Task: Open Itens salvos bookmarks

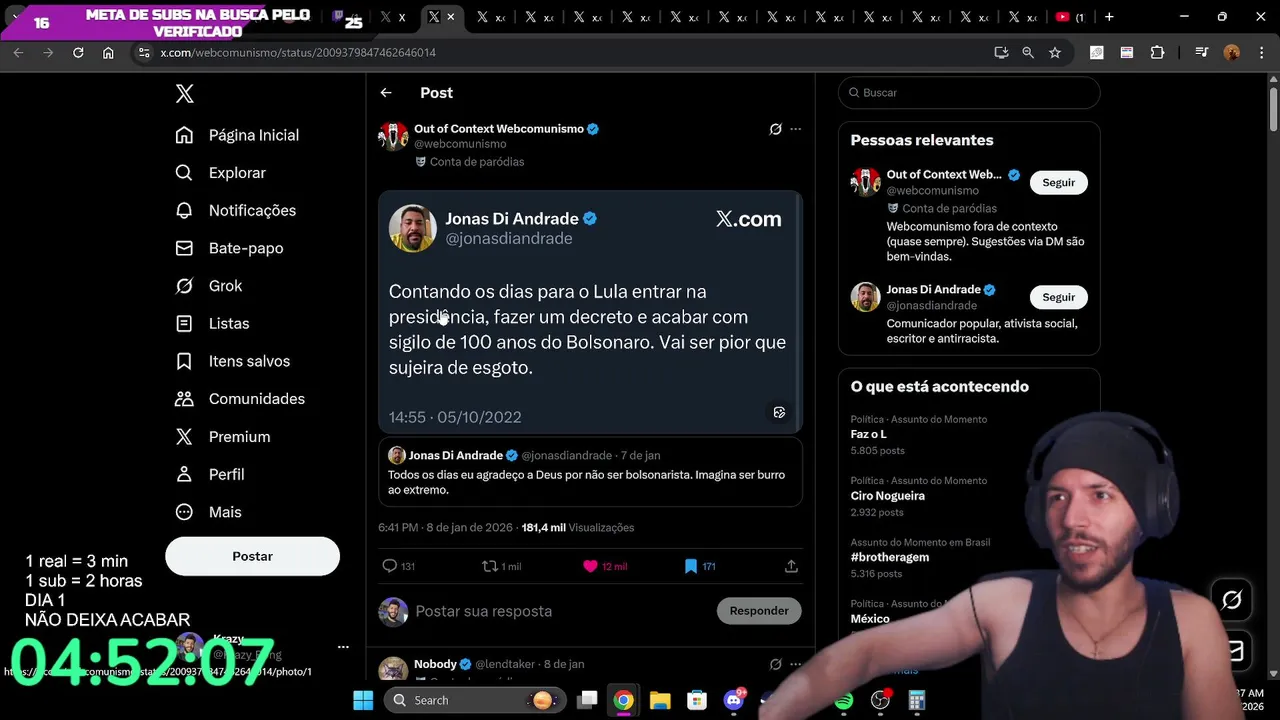Action: click(x=232, y=361)
